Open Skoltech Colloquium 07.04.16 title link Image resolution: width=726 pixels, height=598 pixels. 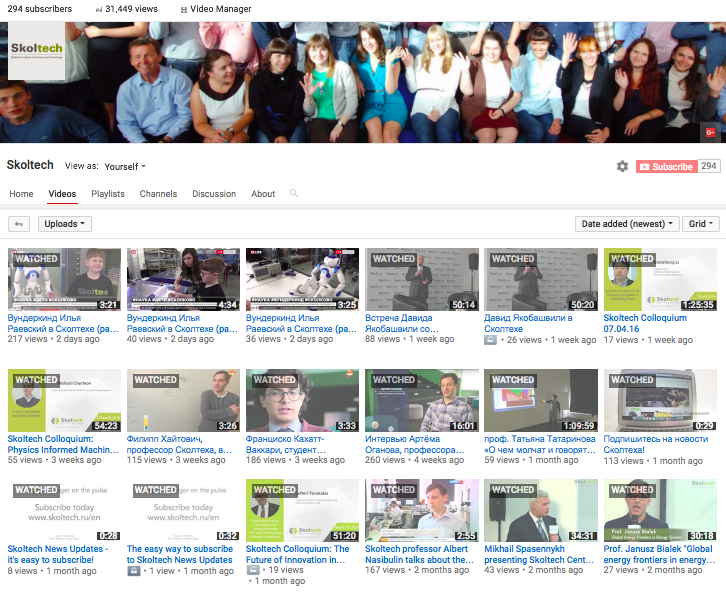pos(645,324)
